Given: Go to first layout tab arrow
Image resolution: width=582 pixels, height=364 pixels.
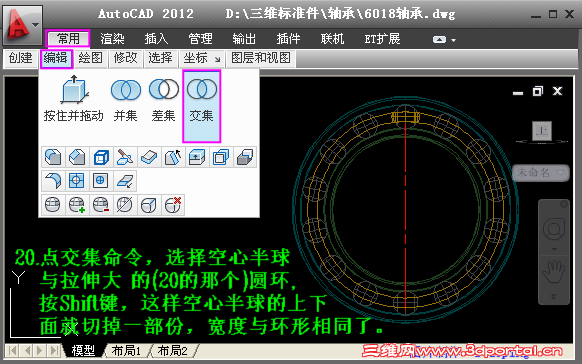Looking at the screenshot, I should point(12,350).
